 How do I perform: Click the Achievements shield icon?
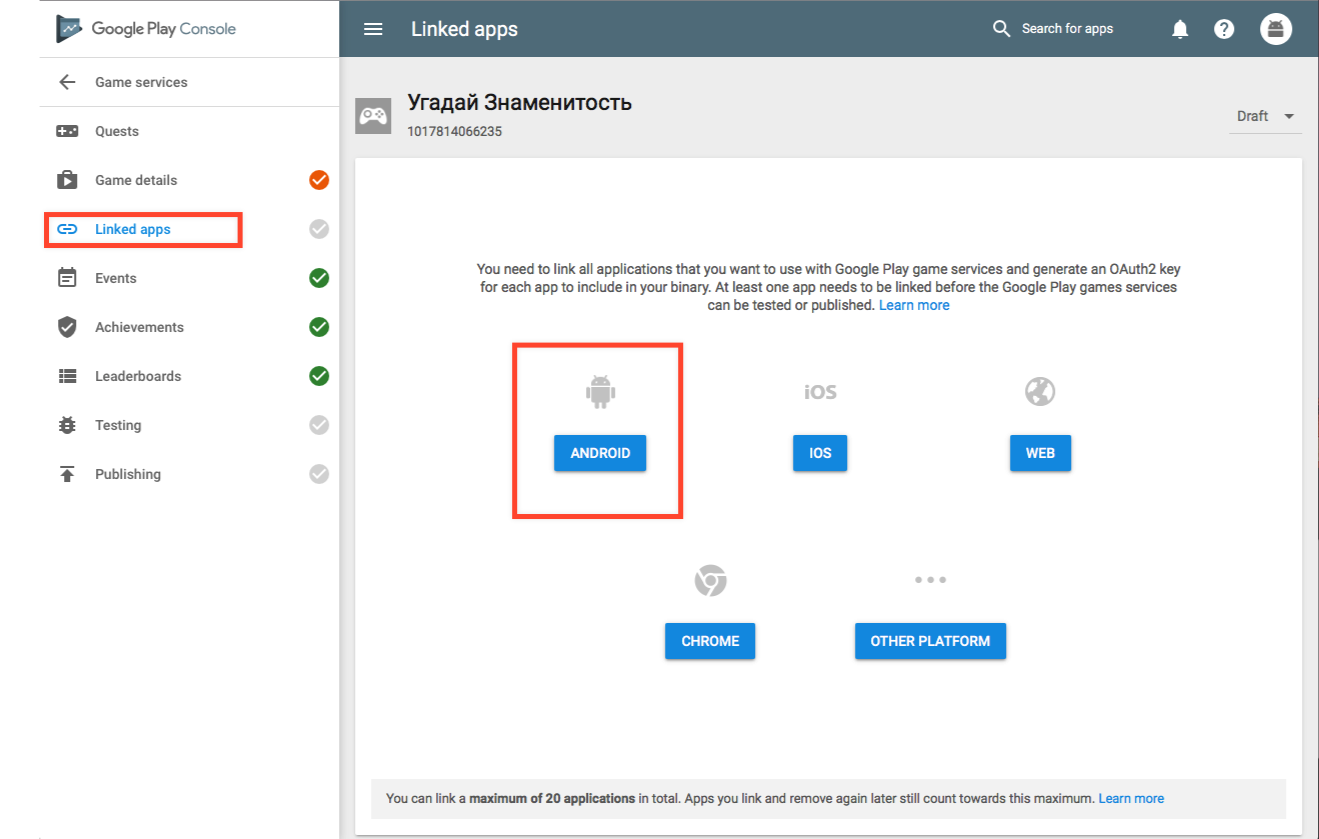[x=67, y=327]
